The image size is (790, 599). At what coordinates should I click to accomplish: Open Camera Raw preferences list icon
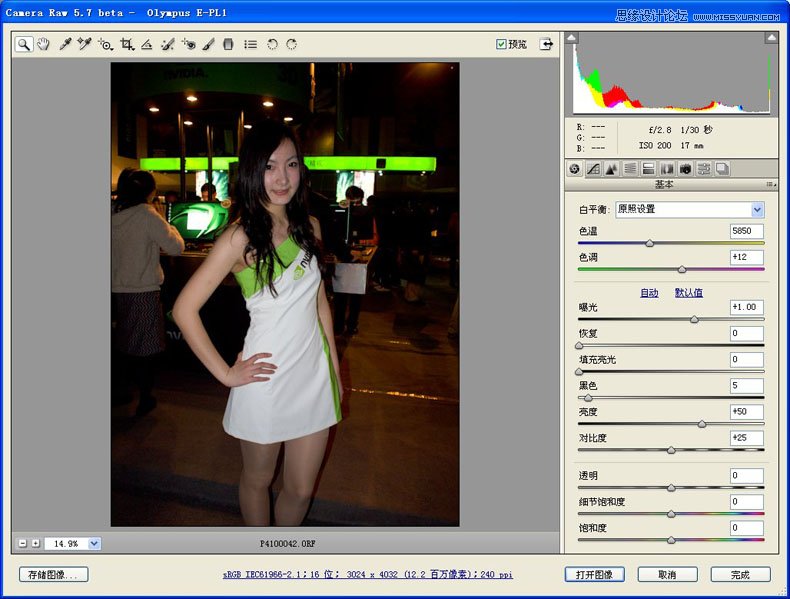tap(250, 44)
